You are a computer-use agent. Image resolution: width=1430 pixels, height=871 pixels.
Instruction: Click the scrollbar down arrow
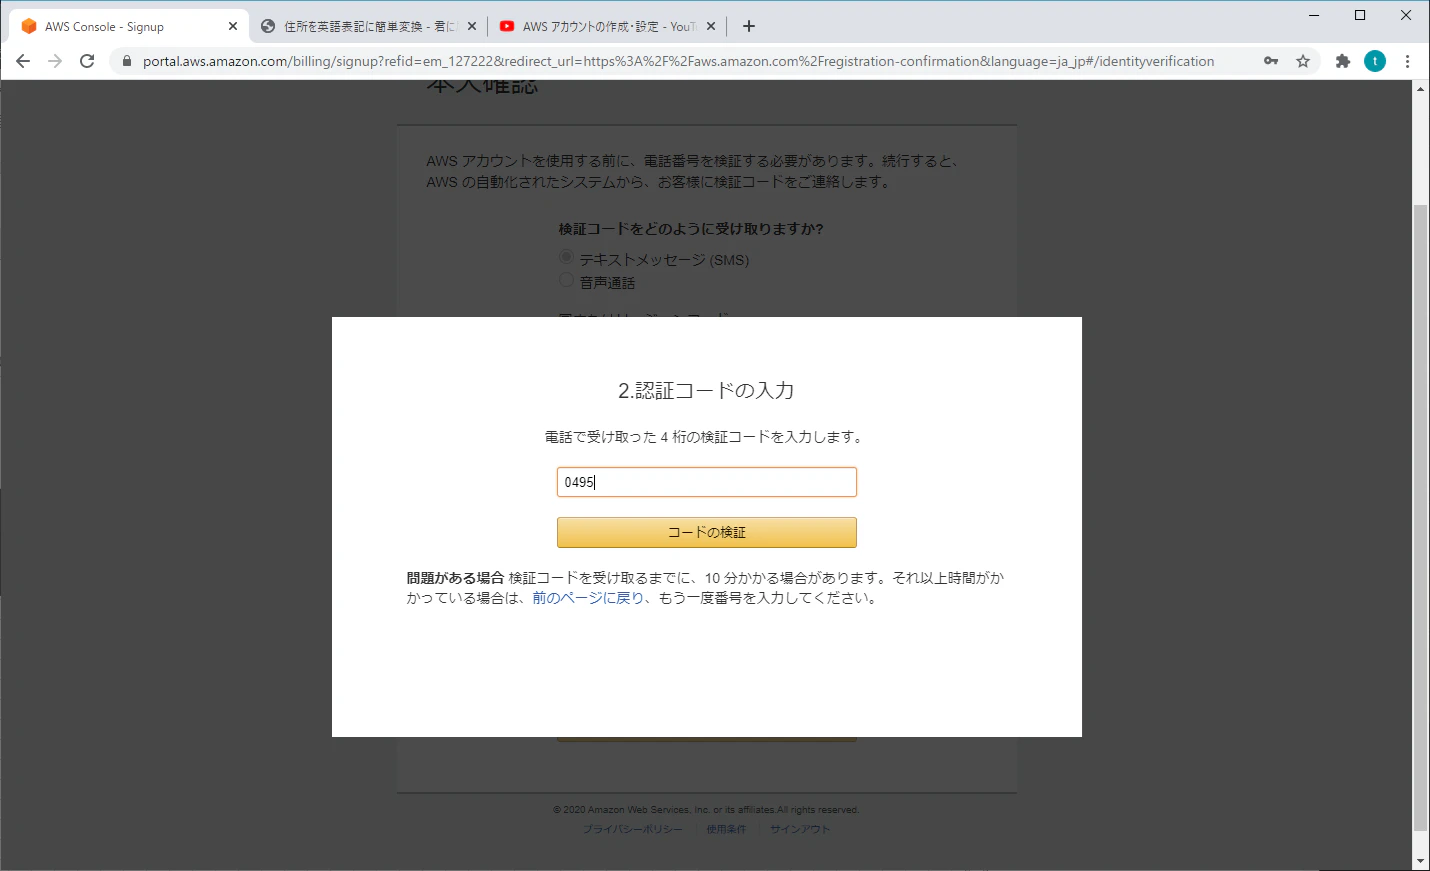1420,861
